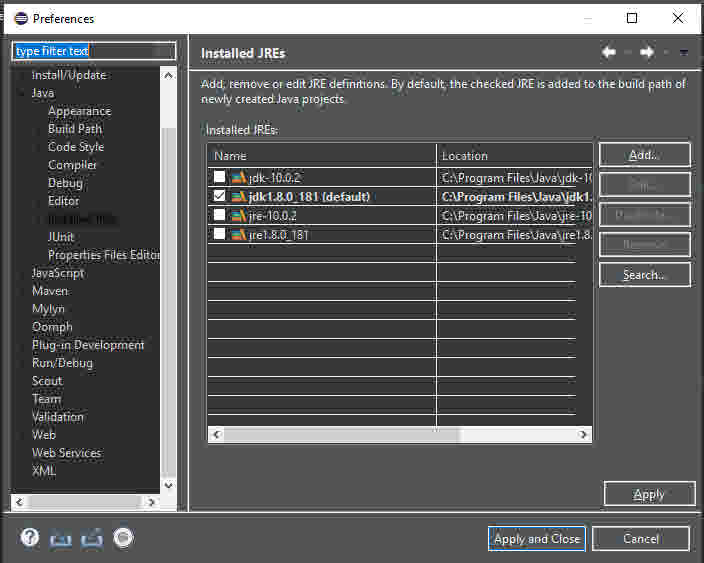Click Apply and Close

tap(537, 538)
